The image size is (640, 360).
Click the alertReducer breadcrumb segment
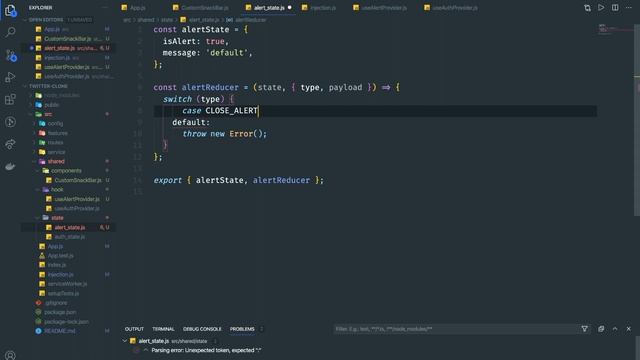[x=251, y=20]
